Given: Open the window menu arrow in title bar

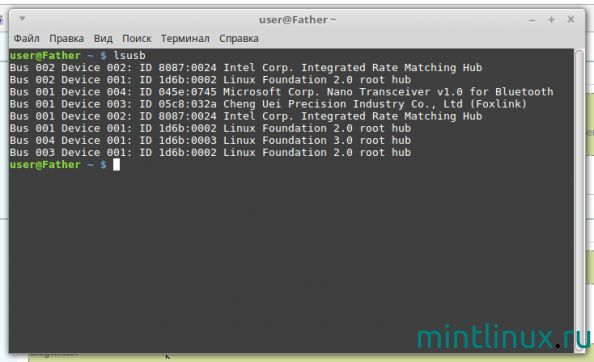Looking at the screenshot, I should click(x=22, y=19).
